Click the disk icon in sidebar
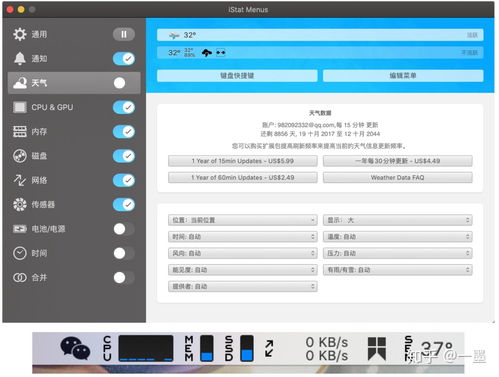Viewport: 499px width, 377px height. point(20,156)
